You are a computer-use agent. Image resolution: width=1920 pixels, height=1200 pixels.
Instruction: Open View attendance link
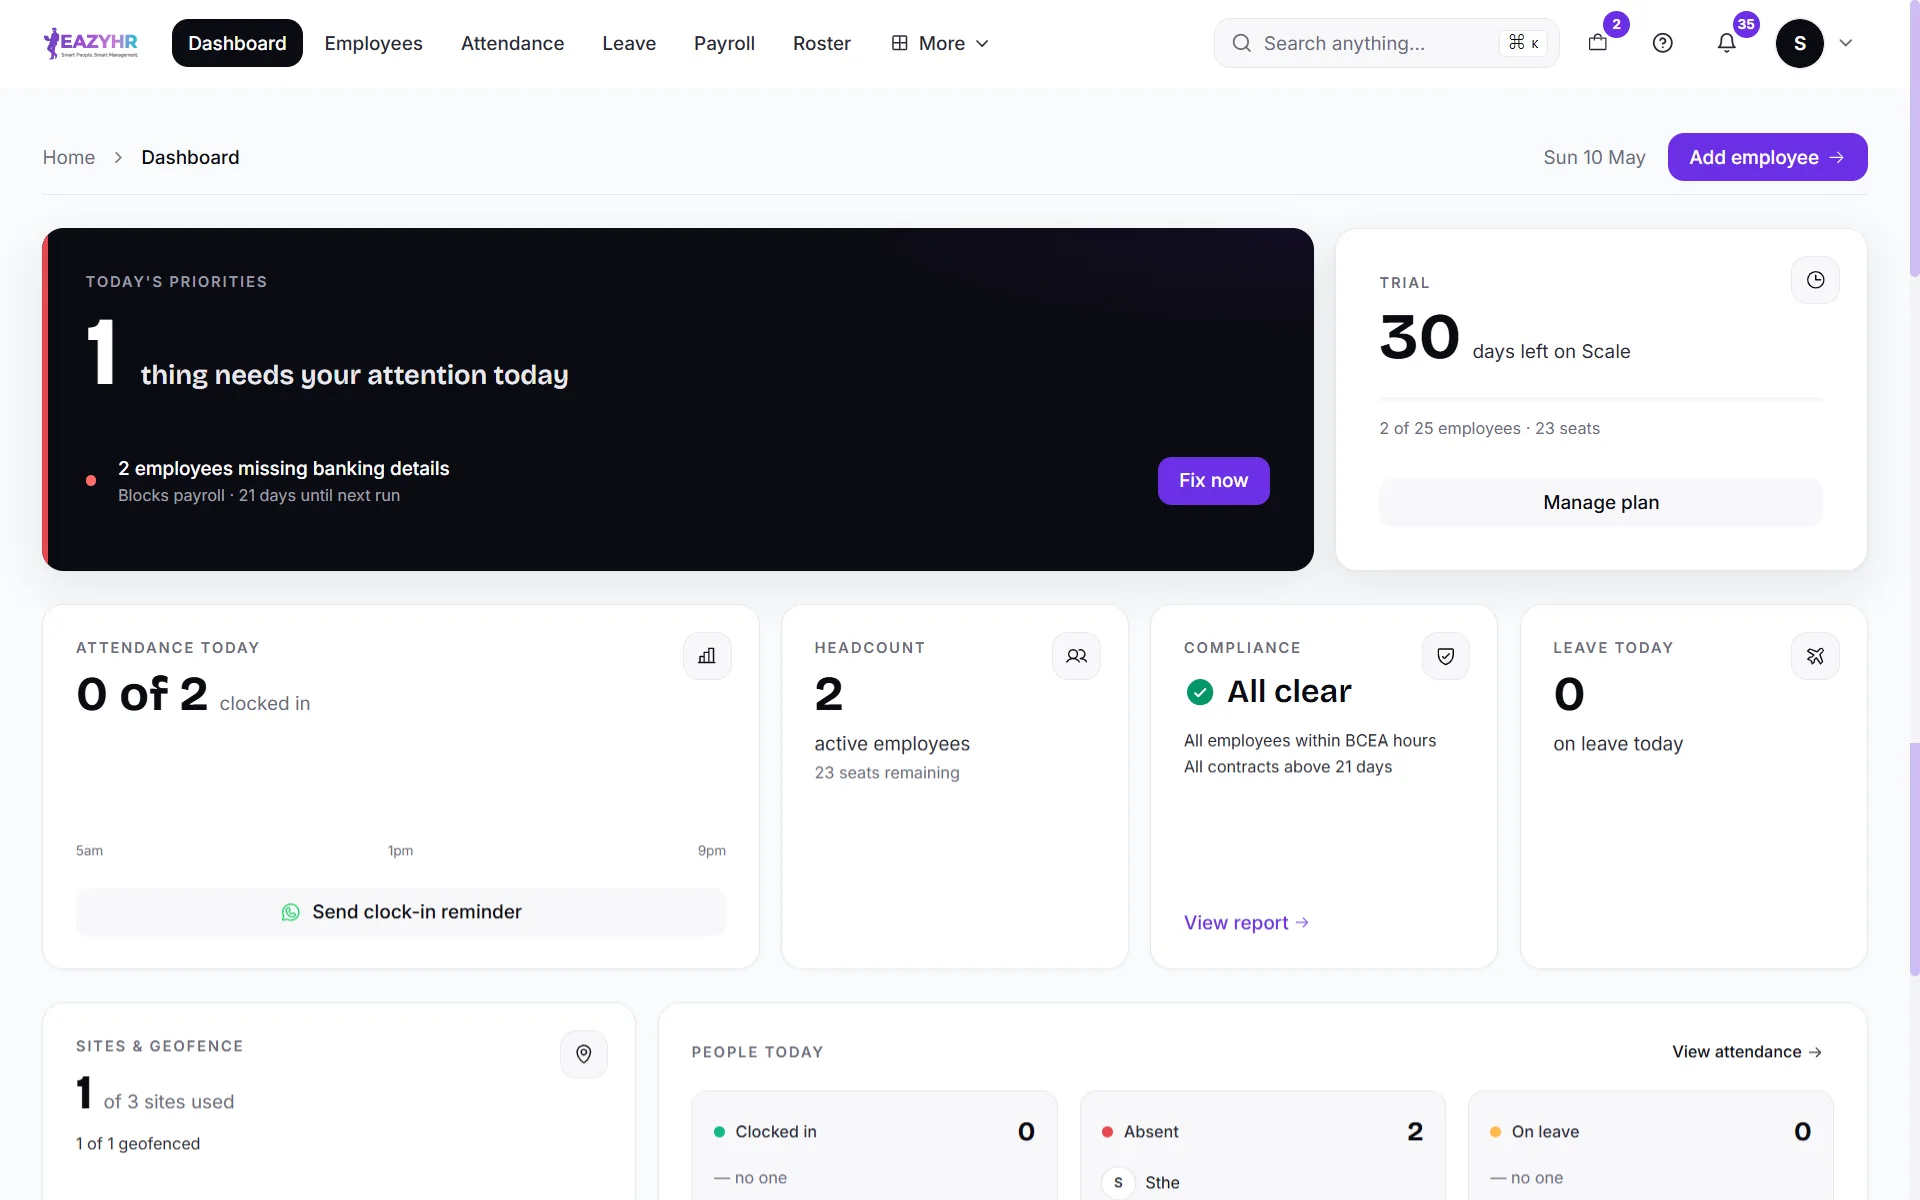pyautogui.click(x=1747, y=1052)
